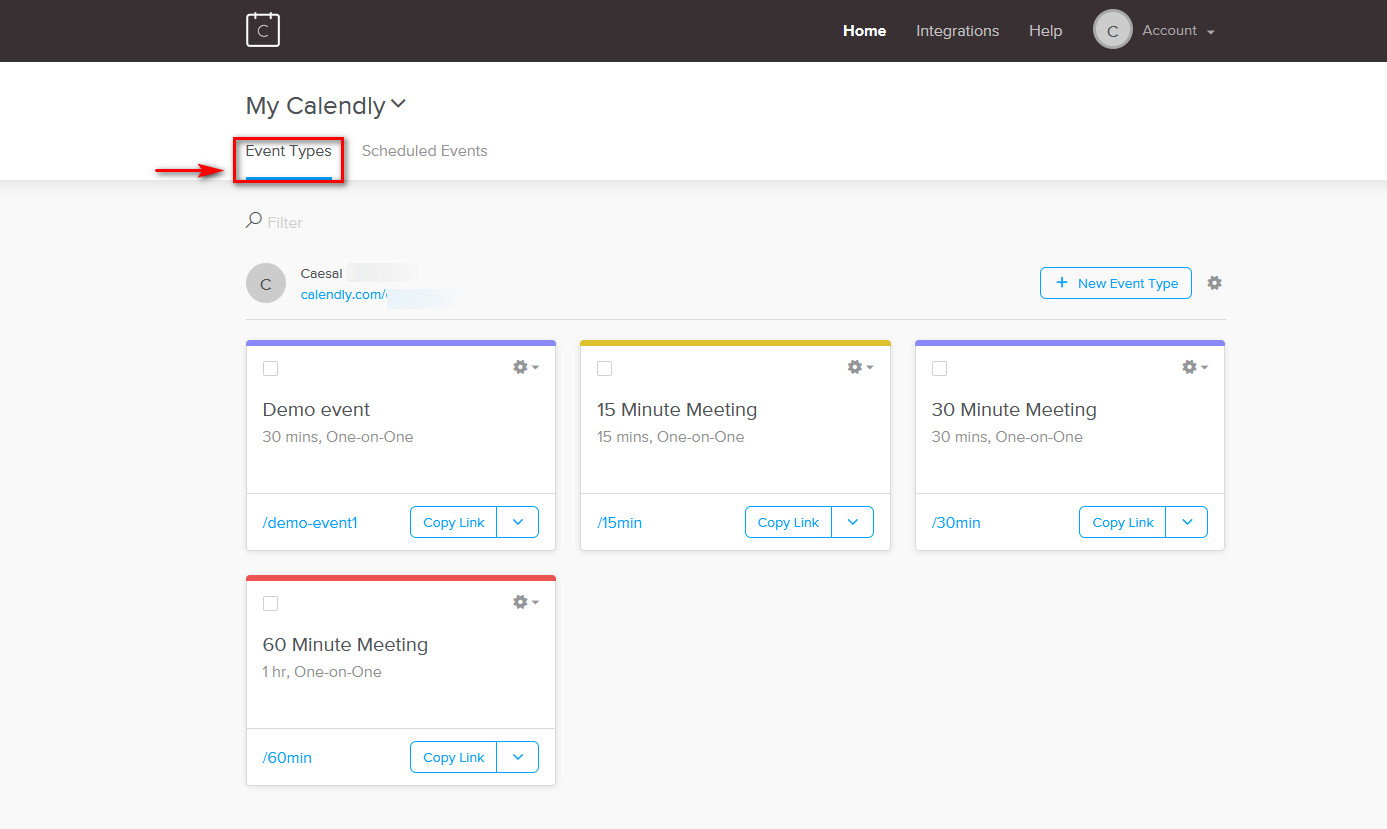
Task: Click '1 hr, One-on-One' description text
Action: pyautogui.click(x=322, y=672)
